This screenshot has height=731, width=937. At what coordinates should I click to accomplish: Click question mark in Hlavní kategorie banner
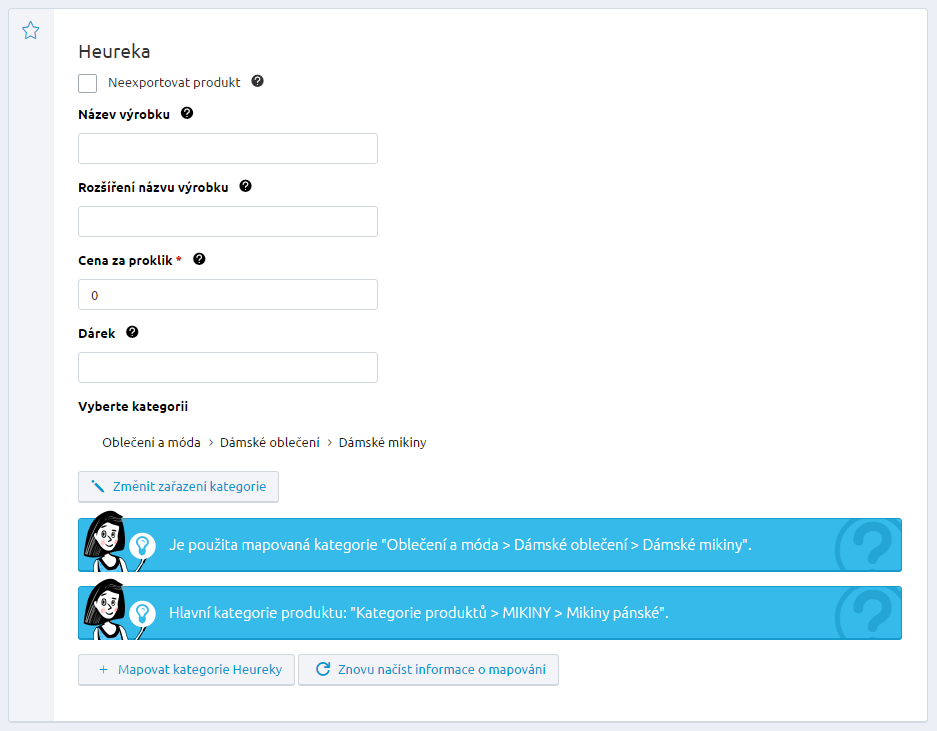[x=869, y=613]
